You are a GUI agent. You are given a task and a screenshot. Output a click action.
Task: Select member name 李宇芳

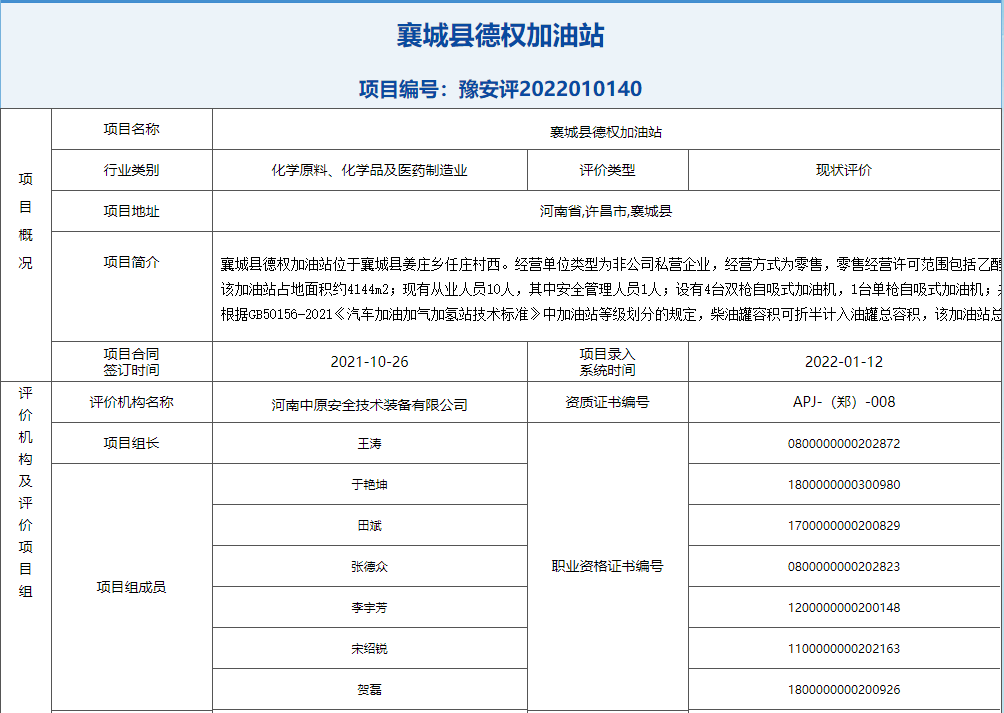pos(369,607)
